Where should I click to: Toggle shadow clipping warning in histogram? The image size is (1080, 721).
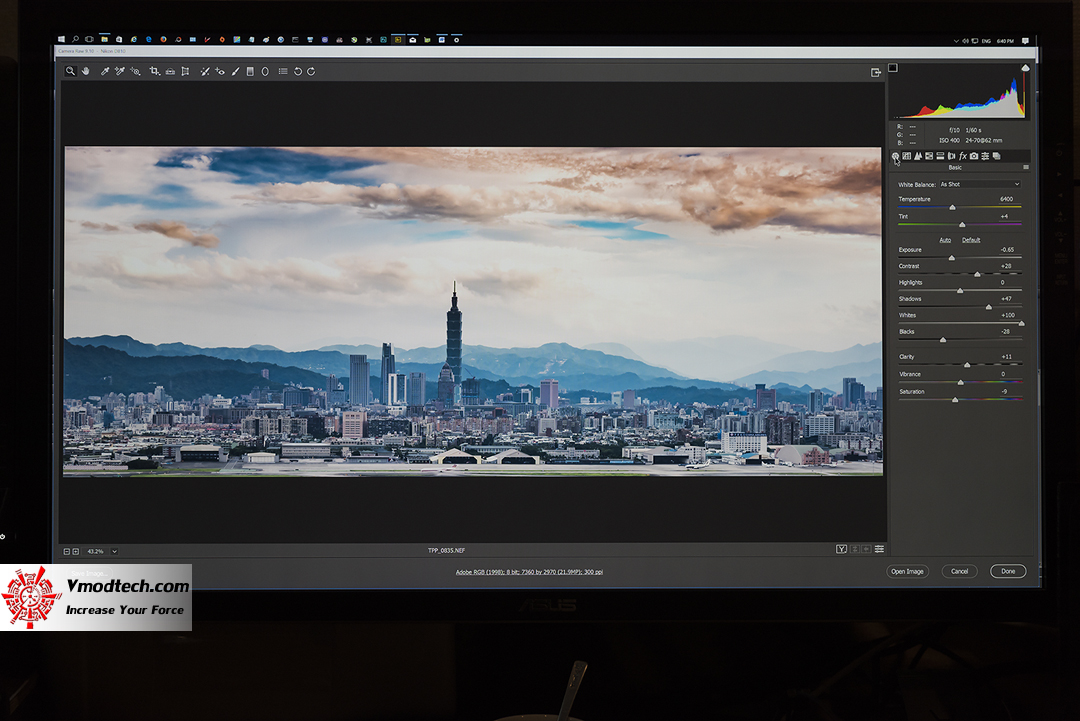893,67
